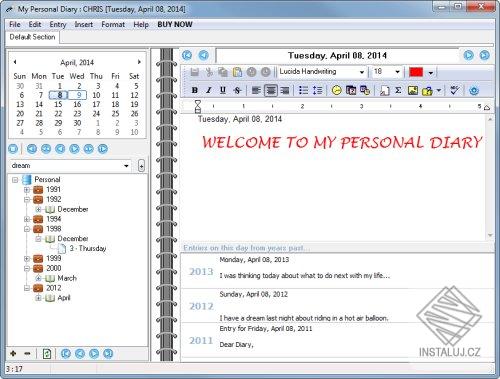500x379 pixels.
Task: Run spell check with ABC icon
Action: coord(455,90)
